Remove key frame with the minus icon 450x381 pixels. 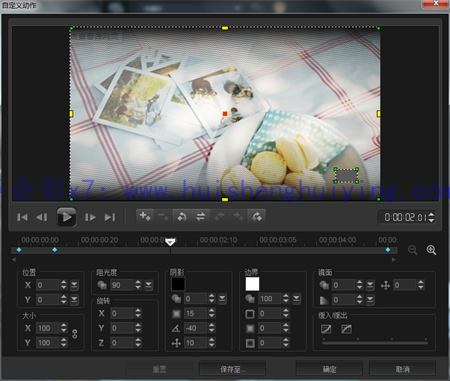pyautogui.click(x=163, y=216)
